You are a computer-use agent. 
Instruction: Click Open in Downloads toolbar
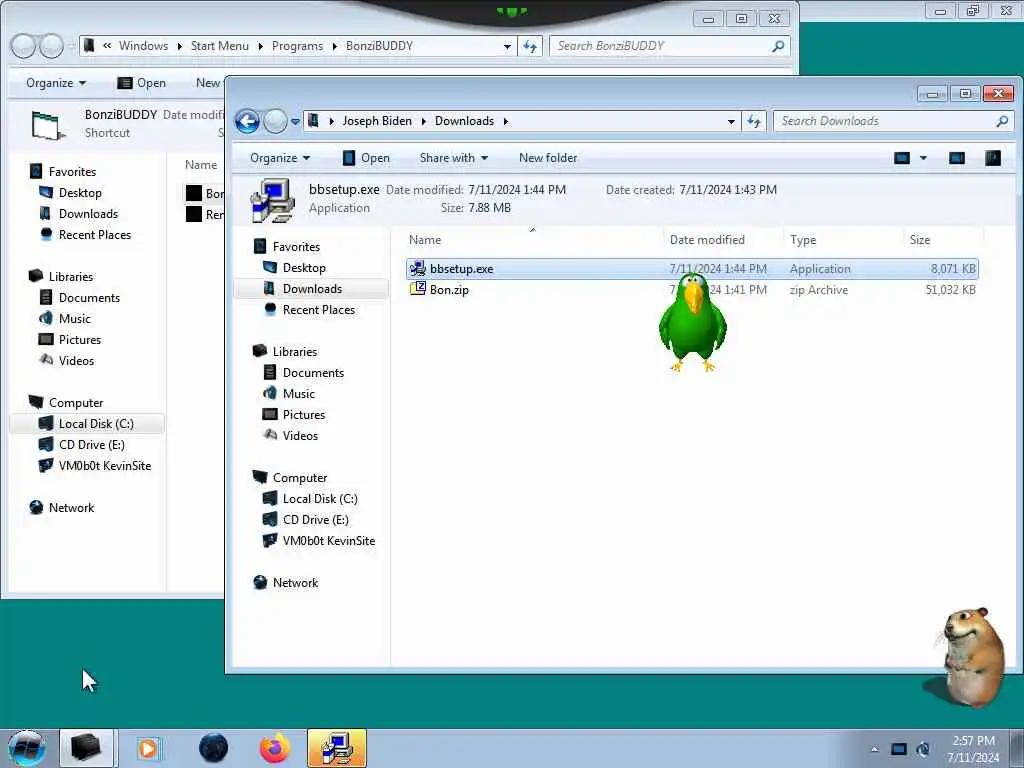coord(366,158)
